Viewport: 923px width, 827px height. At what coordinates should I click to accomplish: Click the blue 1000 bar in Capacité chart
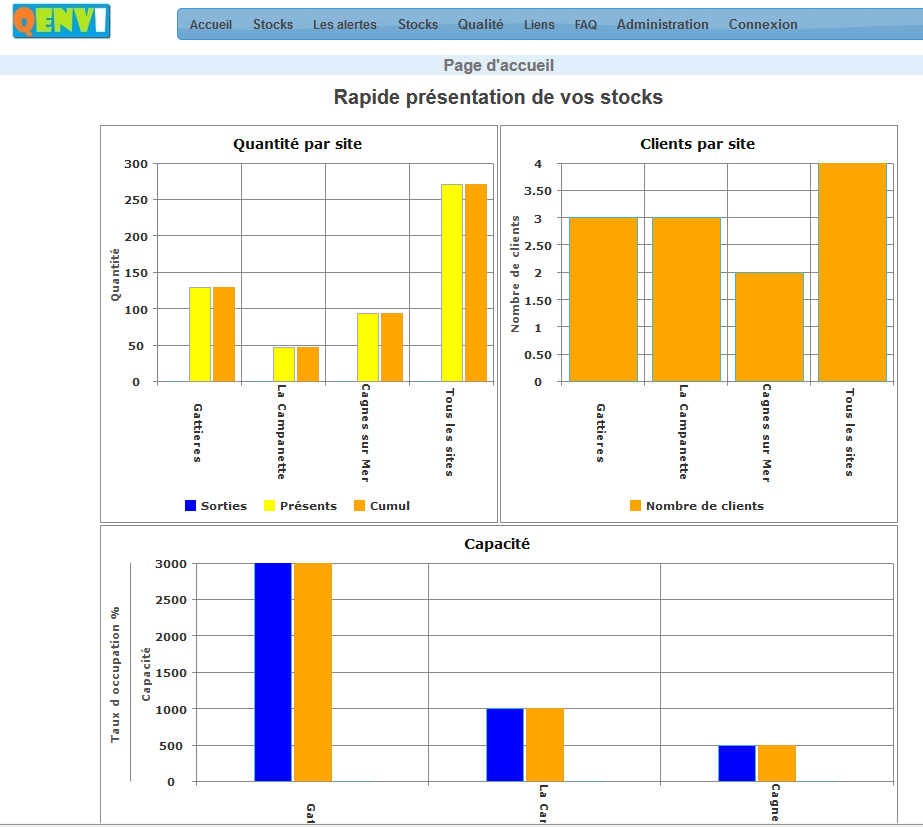505,745
